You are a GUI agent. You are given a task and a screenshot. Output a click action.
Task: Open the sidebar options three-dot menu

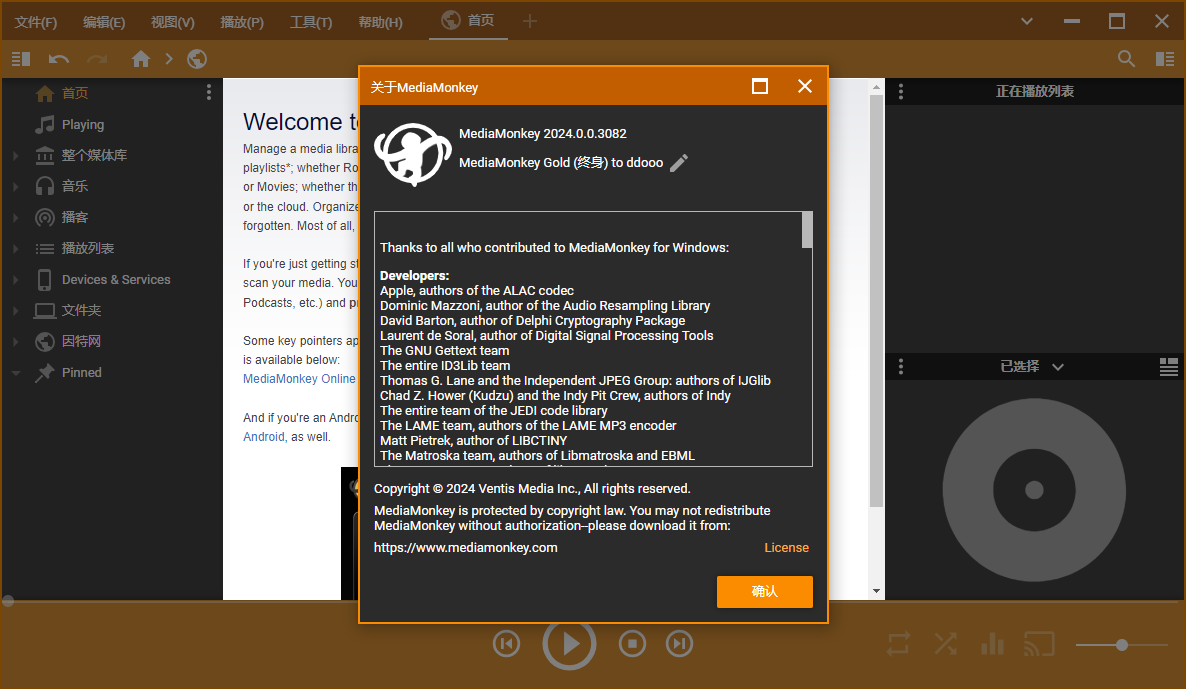[209, 92]
